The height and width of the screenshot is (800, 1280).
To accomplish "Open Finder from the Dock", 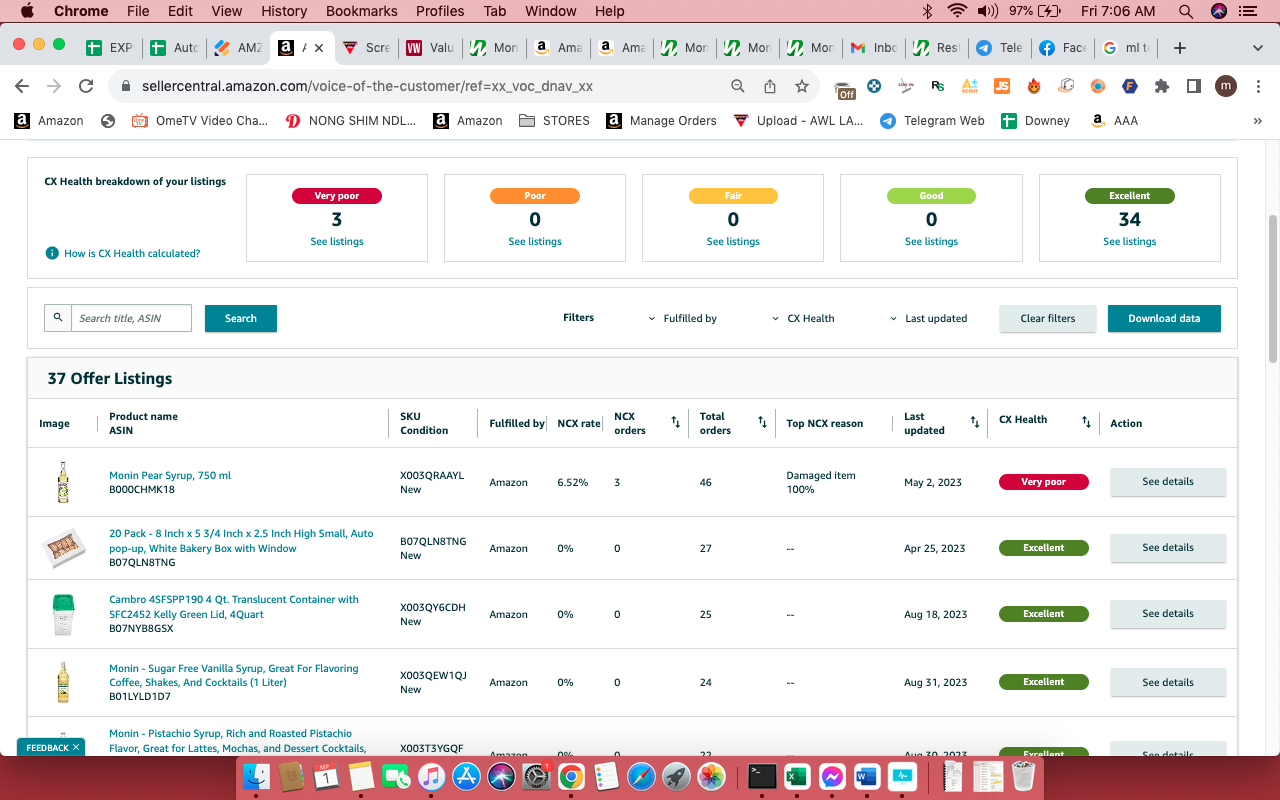I will [257, 776].
